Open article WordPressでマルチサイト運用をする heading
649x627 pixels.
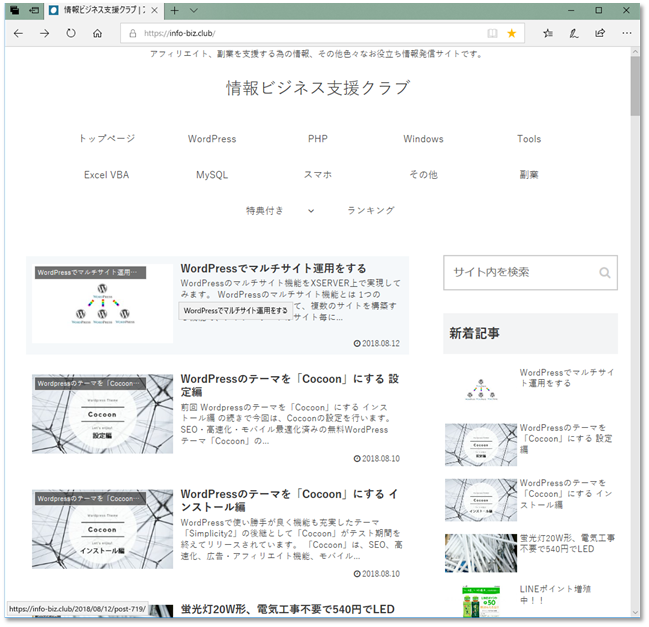click(273, 268)
